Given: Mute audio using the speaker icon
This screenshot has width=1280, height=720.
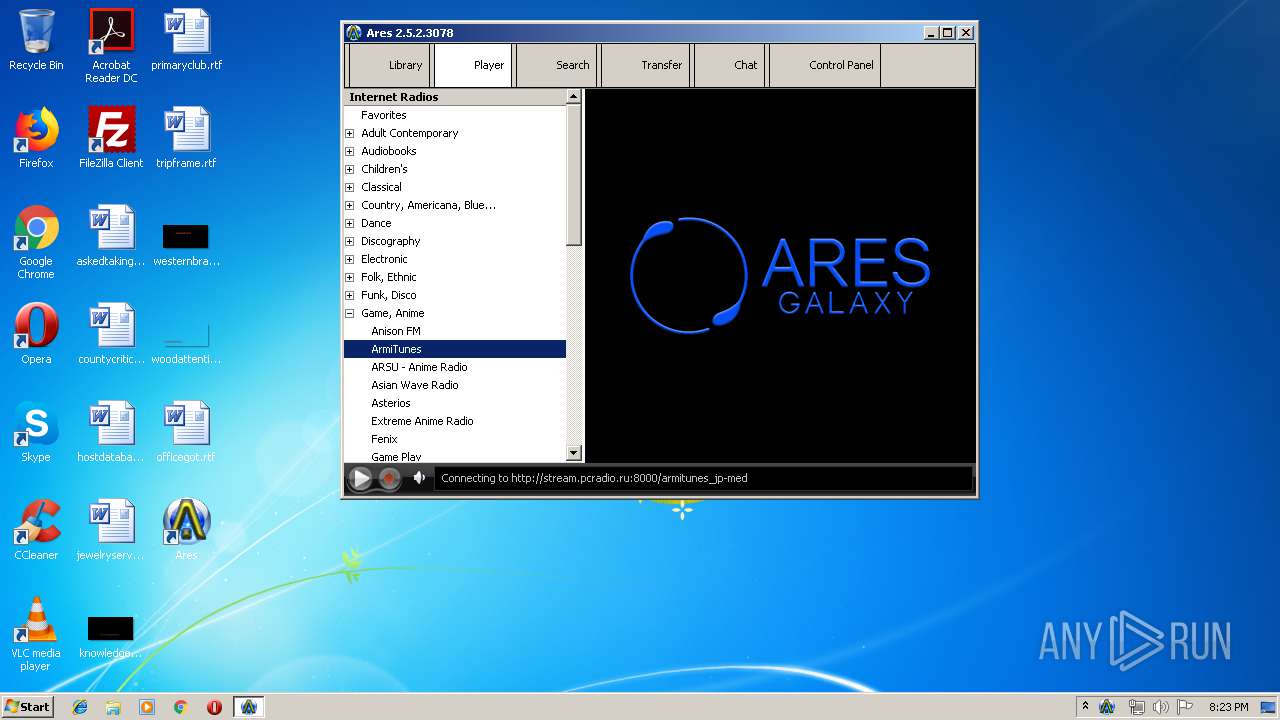Looking at the screenshot, I should pyautogui.click(x=419, y=478).
